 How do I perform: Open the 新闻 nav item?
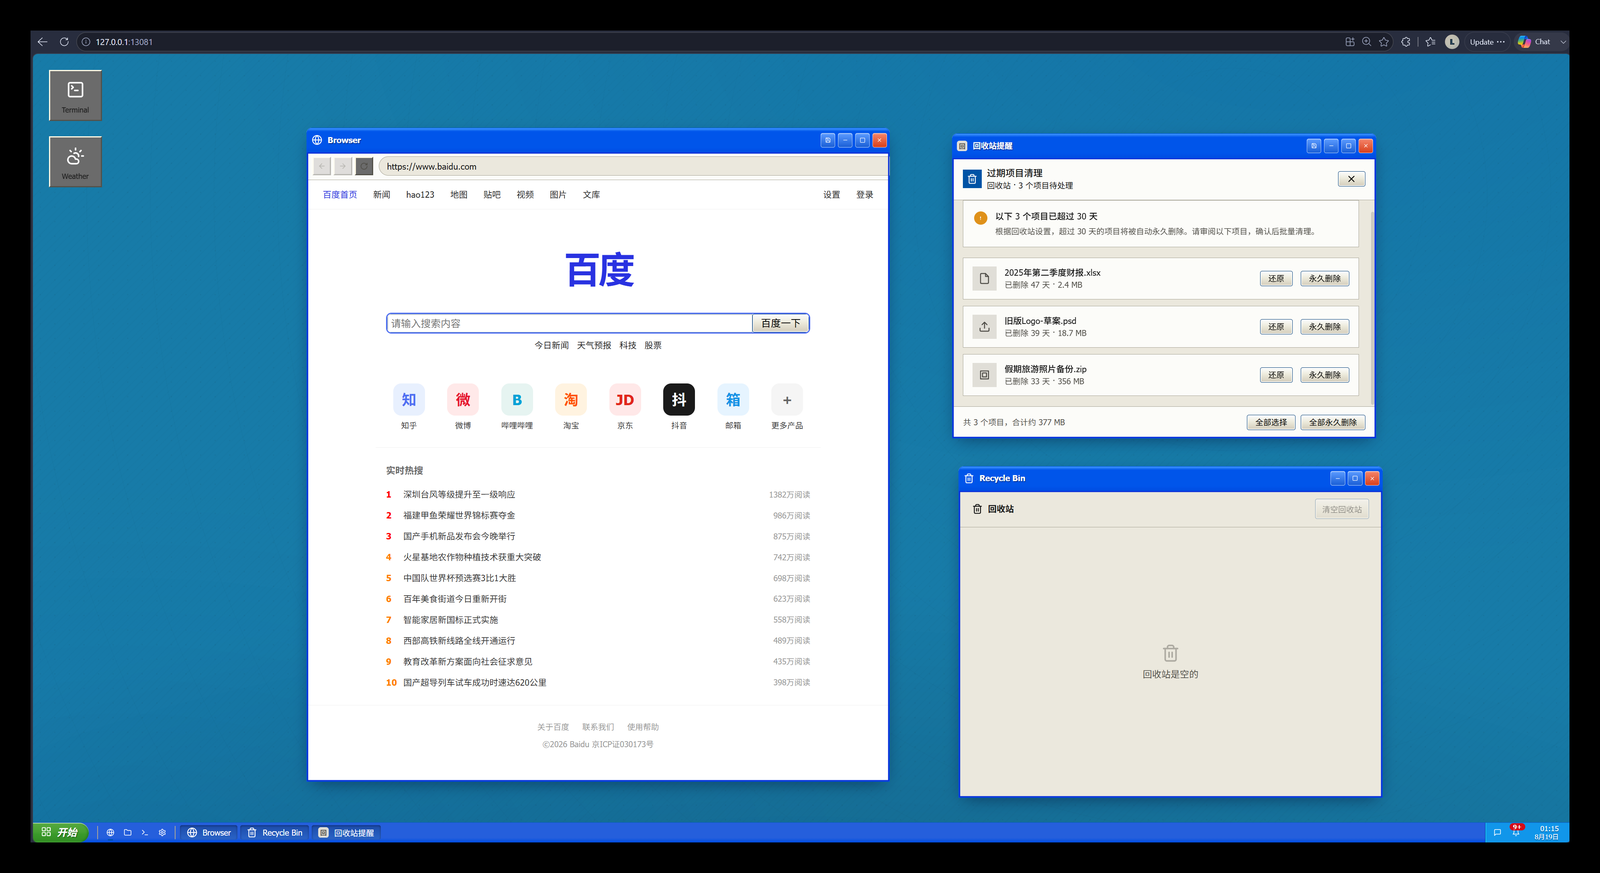[382, 195]
